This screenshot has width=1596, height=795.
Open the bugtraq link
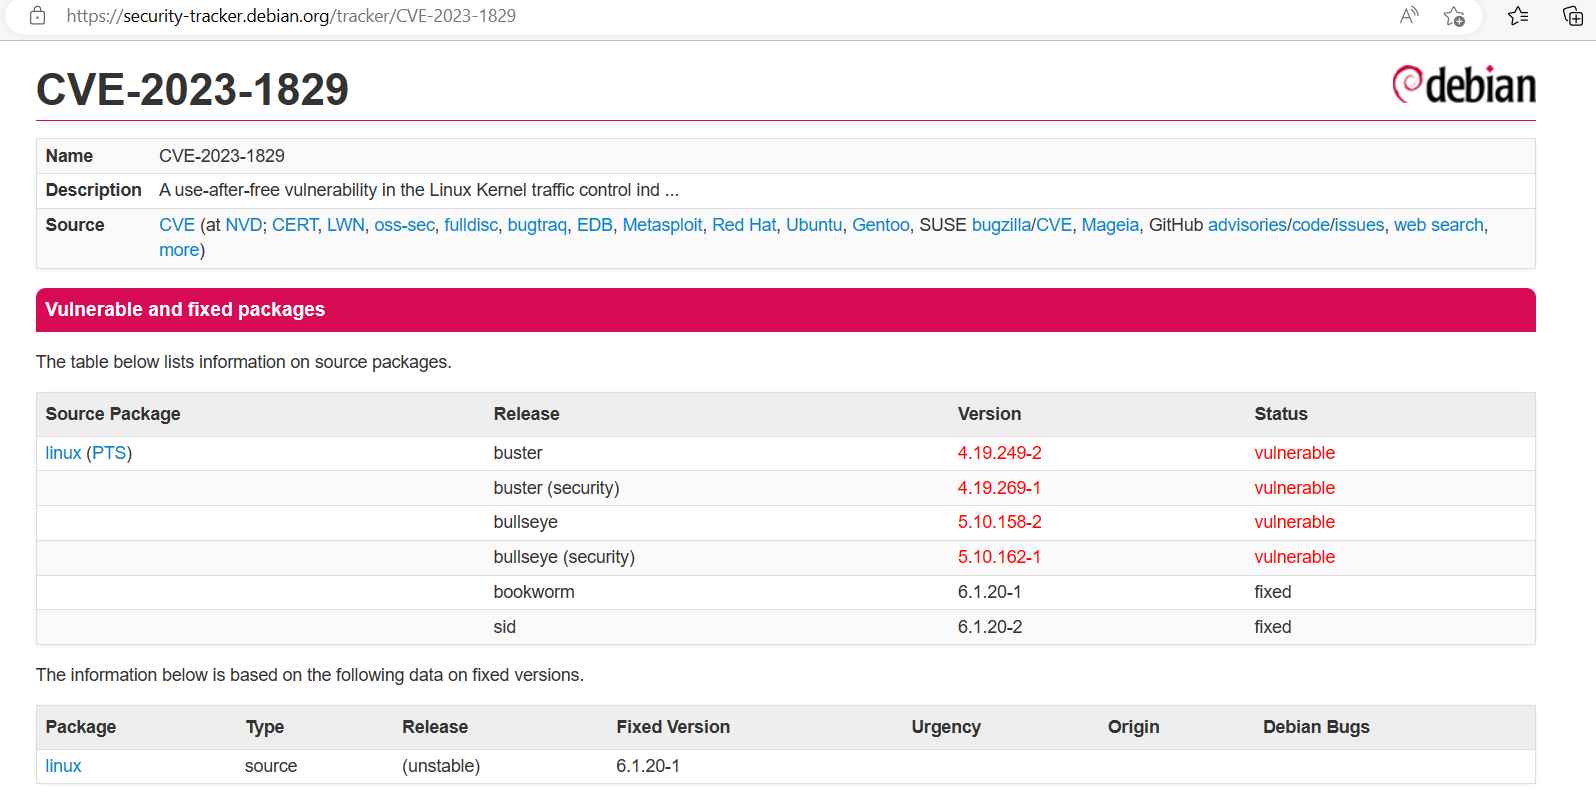[537, 225]
